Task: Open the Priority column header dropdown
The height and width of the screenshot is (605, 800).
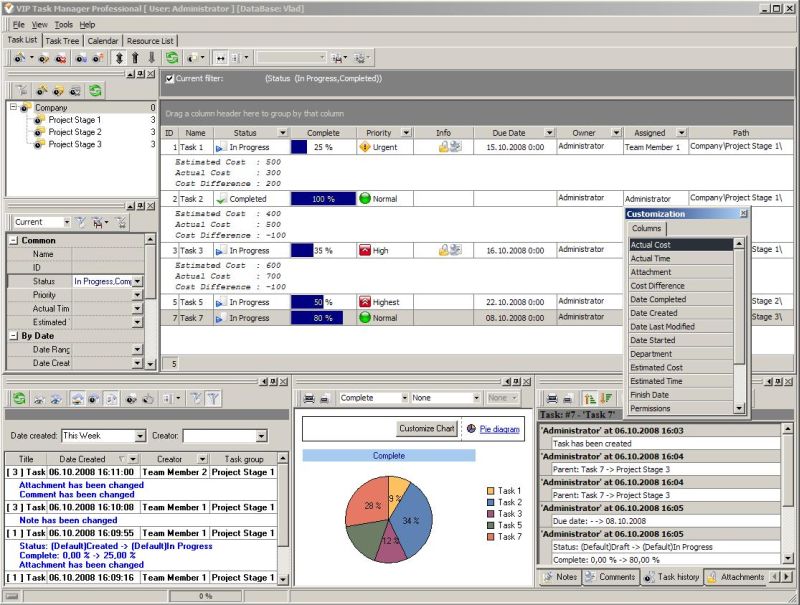Action: (x=406, y=133)
